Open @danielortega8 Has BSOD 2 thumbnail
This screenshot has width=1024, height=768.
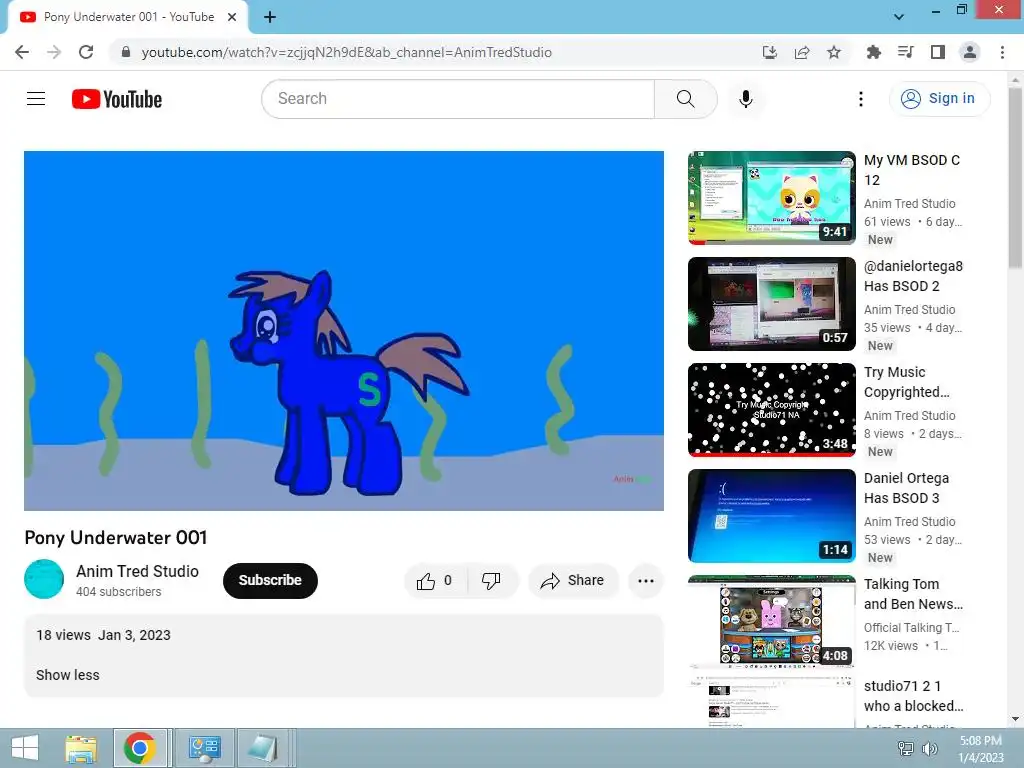tap(771, 304)
